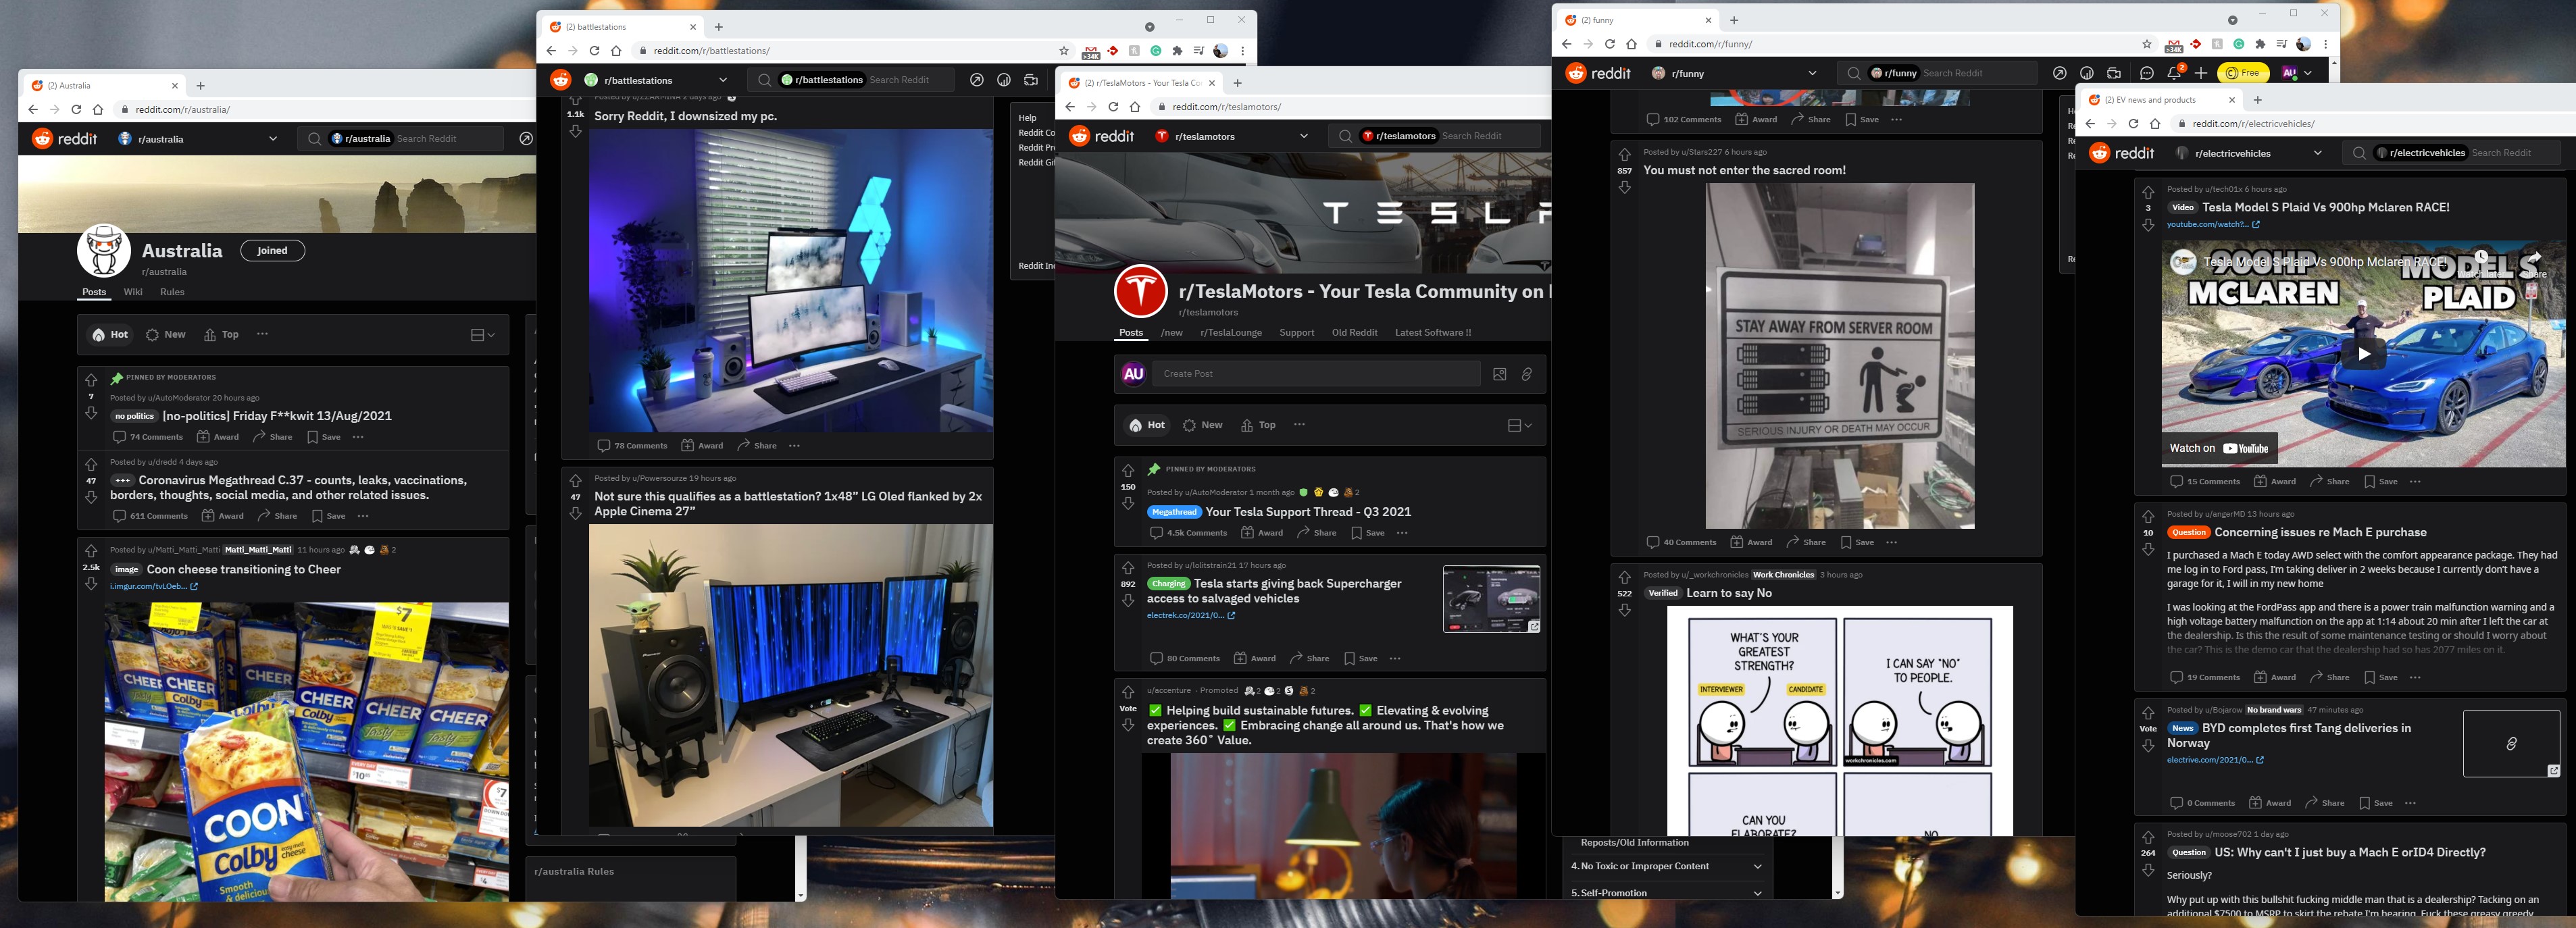Expand the r/battlestations community dropdown
This screenshot has width=2576, height=928.
(723, 80)
